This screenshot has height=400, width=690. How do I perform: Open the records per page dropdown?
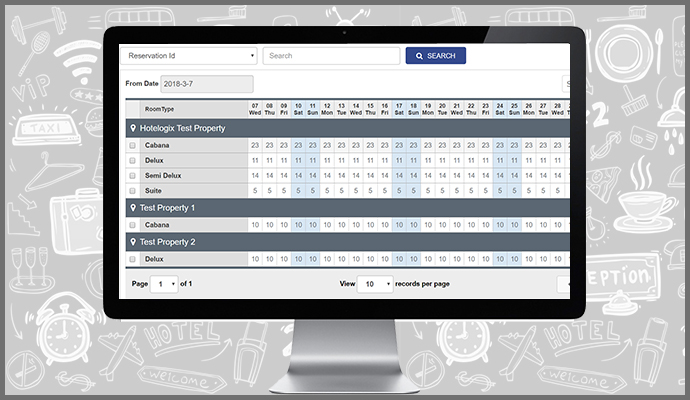(375, 284)
